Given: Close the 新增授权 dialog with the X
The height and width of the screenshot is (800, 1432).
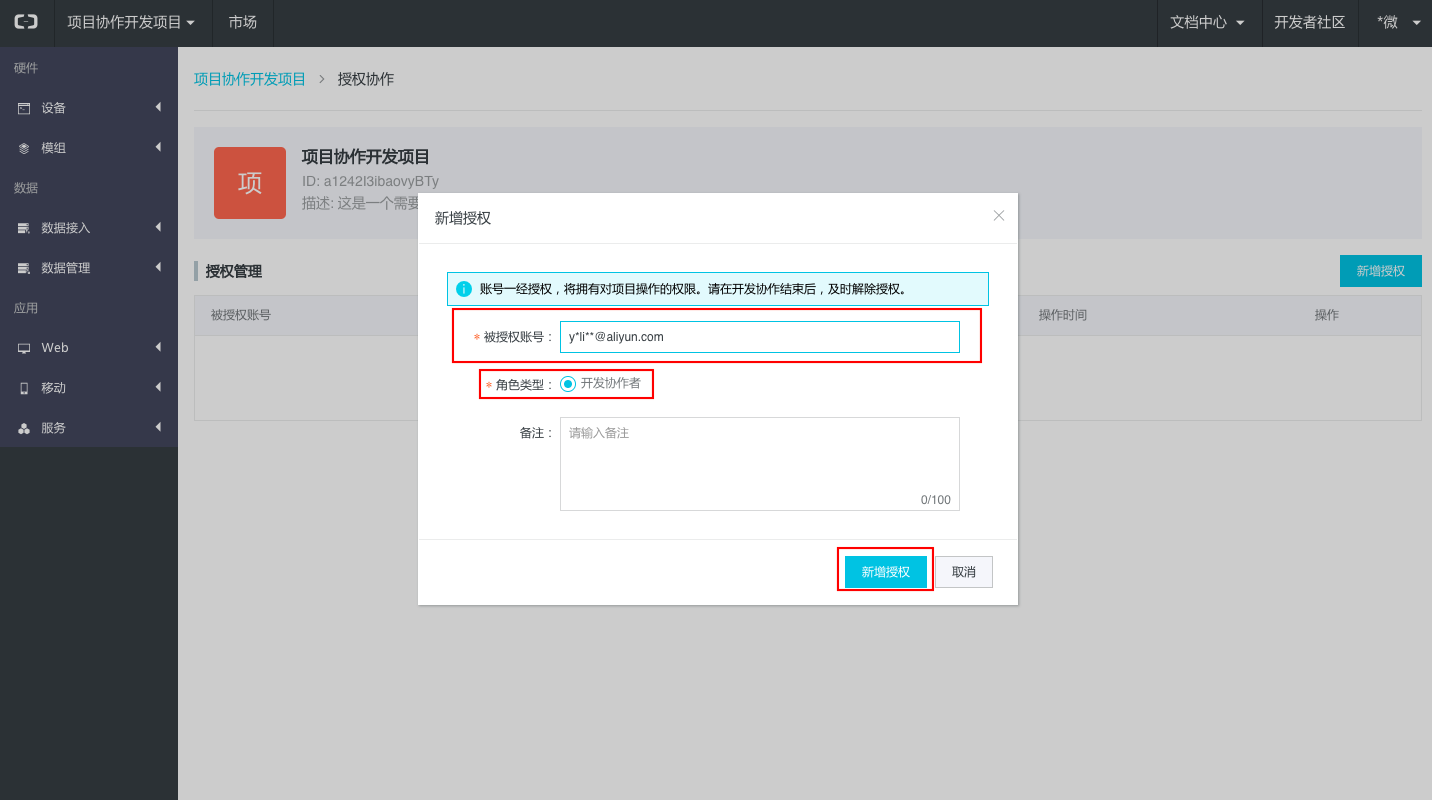Looking at the screenshot, I should point(998,215).
